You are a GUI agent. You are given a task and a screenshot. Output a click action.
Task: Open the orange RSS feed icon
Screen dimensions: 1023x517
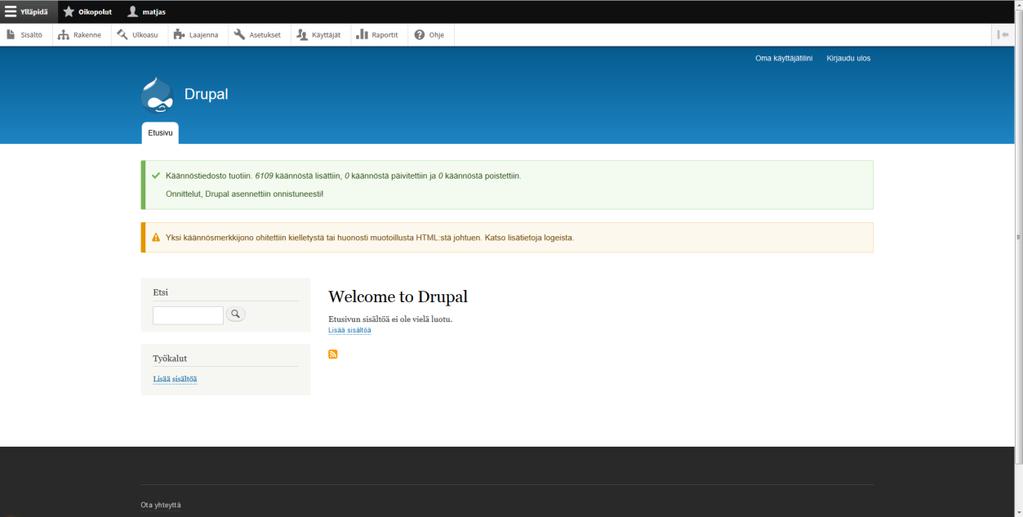coord(333,354)
